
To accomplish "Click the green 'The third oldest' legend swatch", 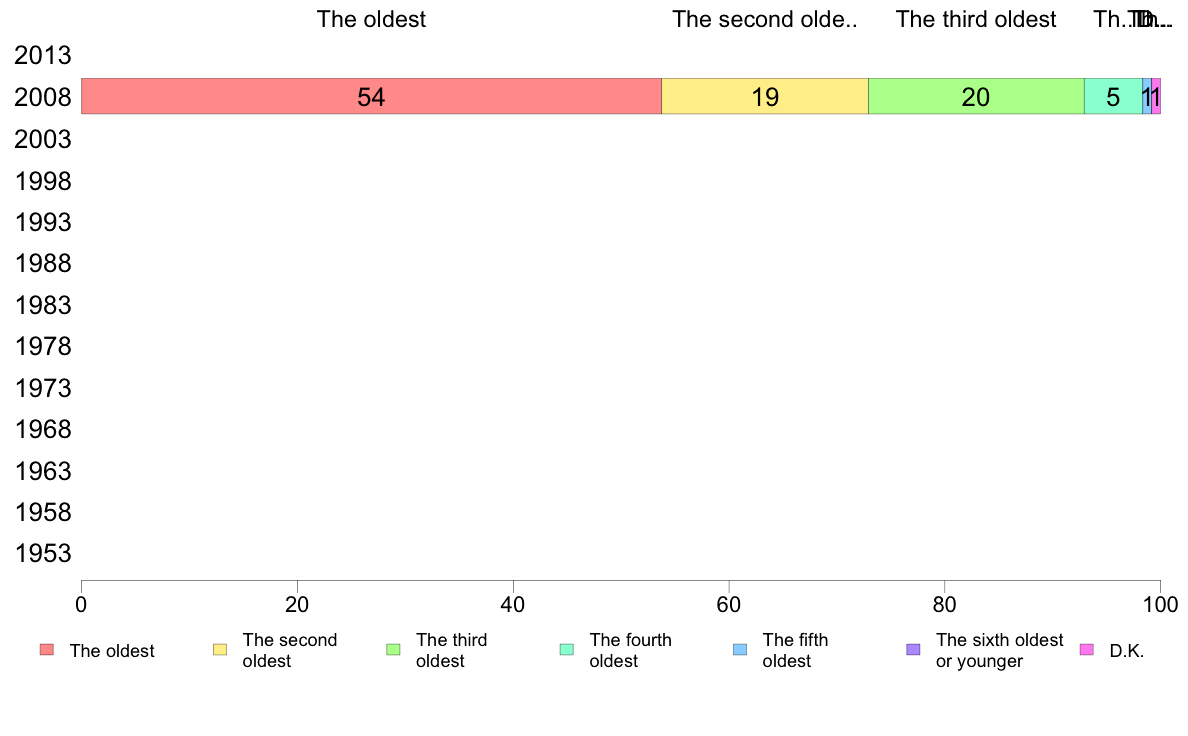I will pos(393,650).
